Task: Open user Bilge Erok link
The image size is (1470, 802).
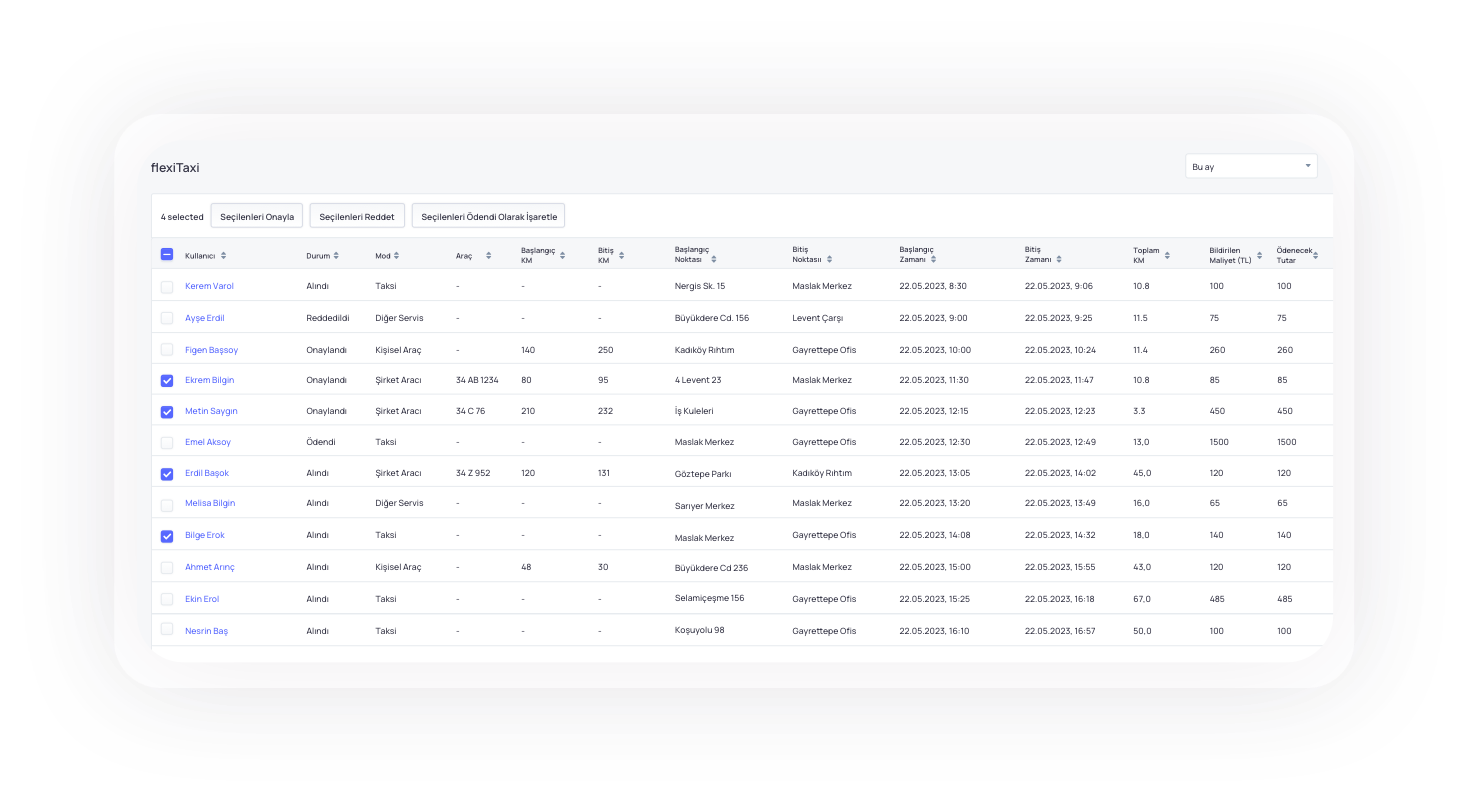Action: coord(205,535)
